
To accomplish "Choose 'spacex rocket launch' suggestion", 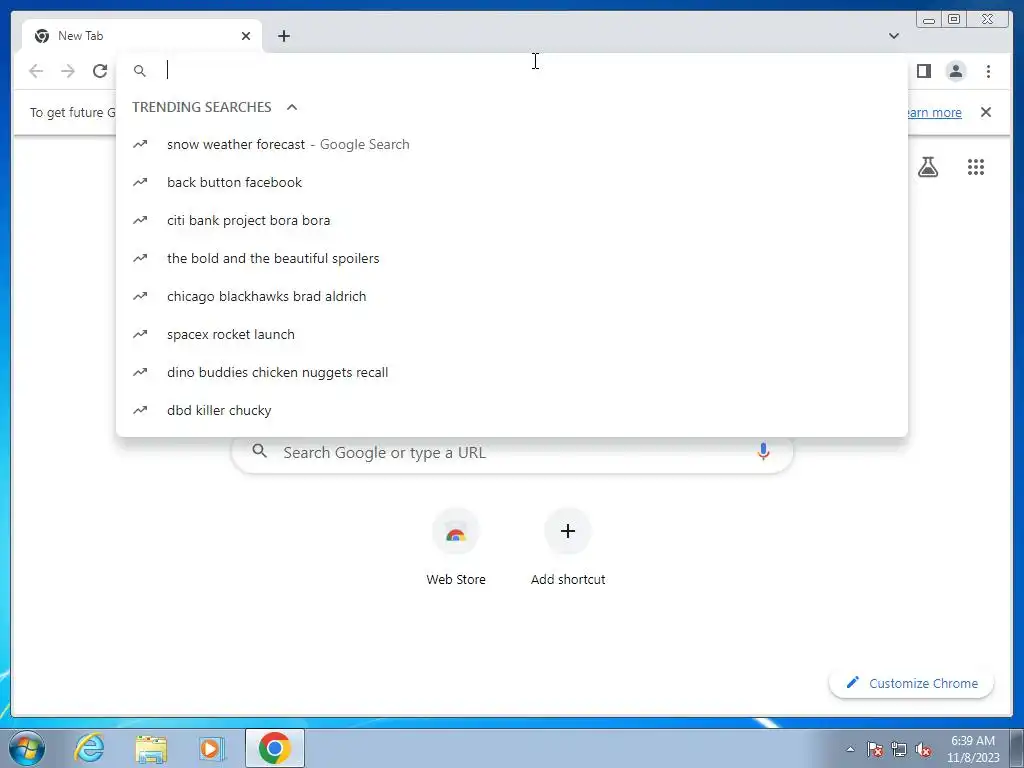I will [x=511, y=334].
